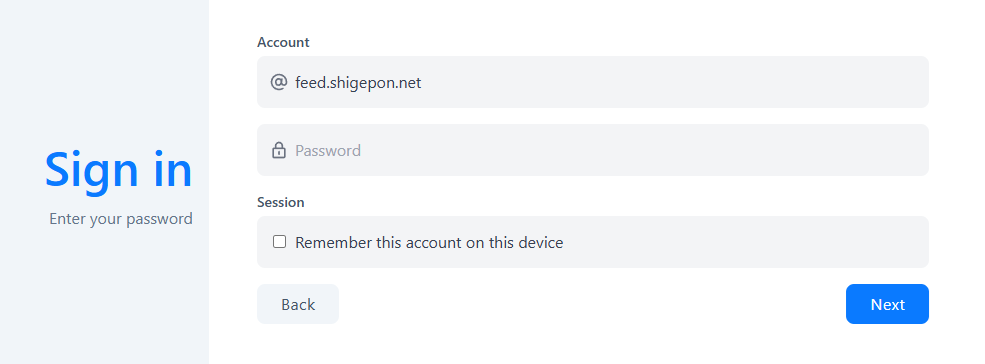
Task: Click the Password placeholder text
Action: (328, 151)
